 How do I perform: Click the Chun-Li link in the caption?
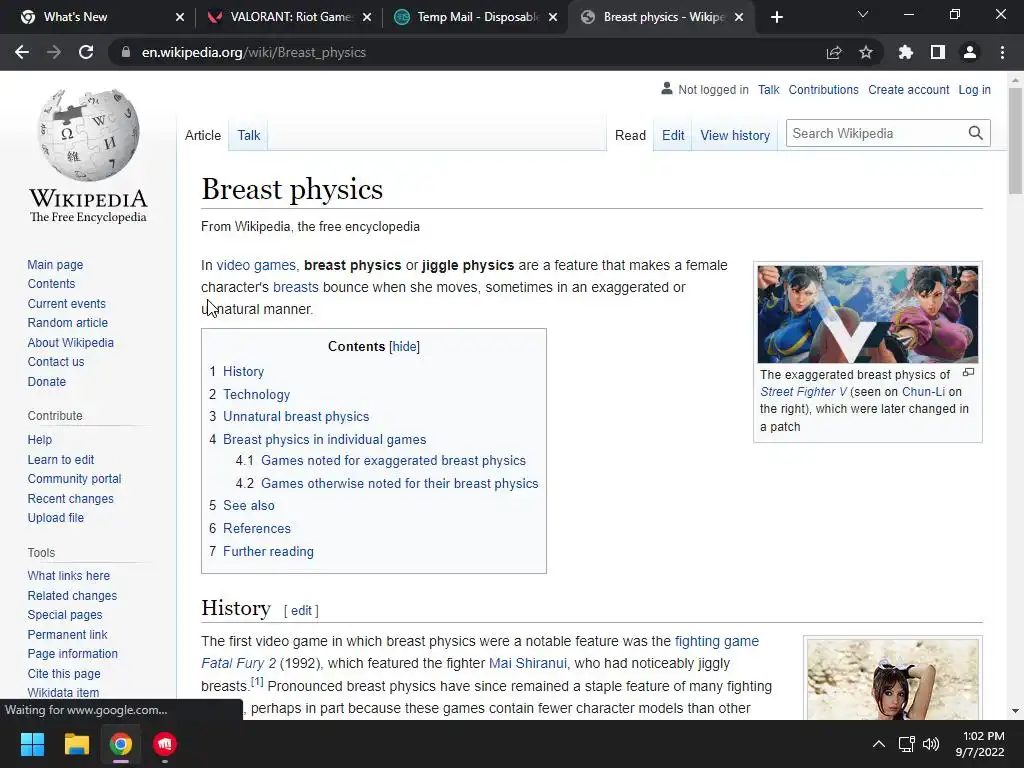923,392
